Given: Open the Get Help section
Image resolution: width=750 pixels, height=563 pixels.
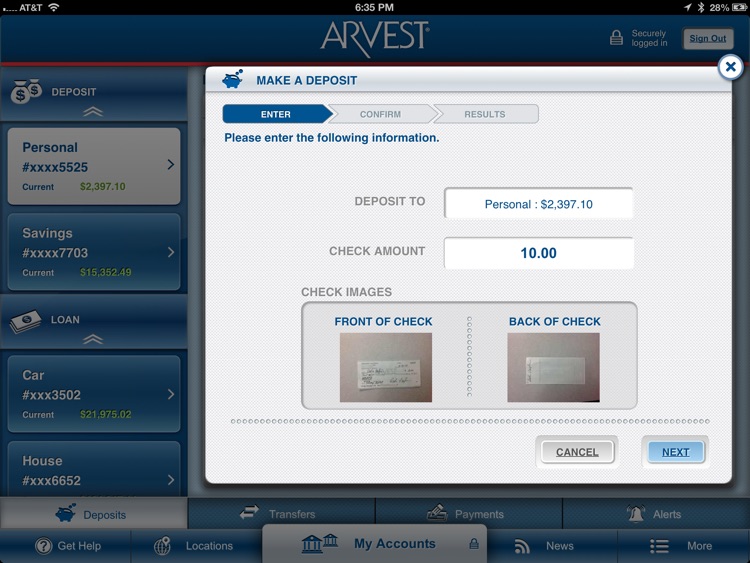Looking at the screenshot, I should coord(65,546).
